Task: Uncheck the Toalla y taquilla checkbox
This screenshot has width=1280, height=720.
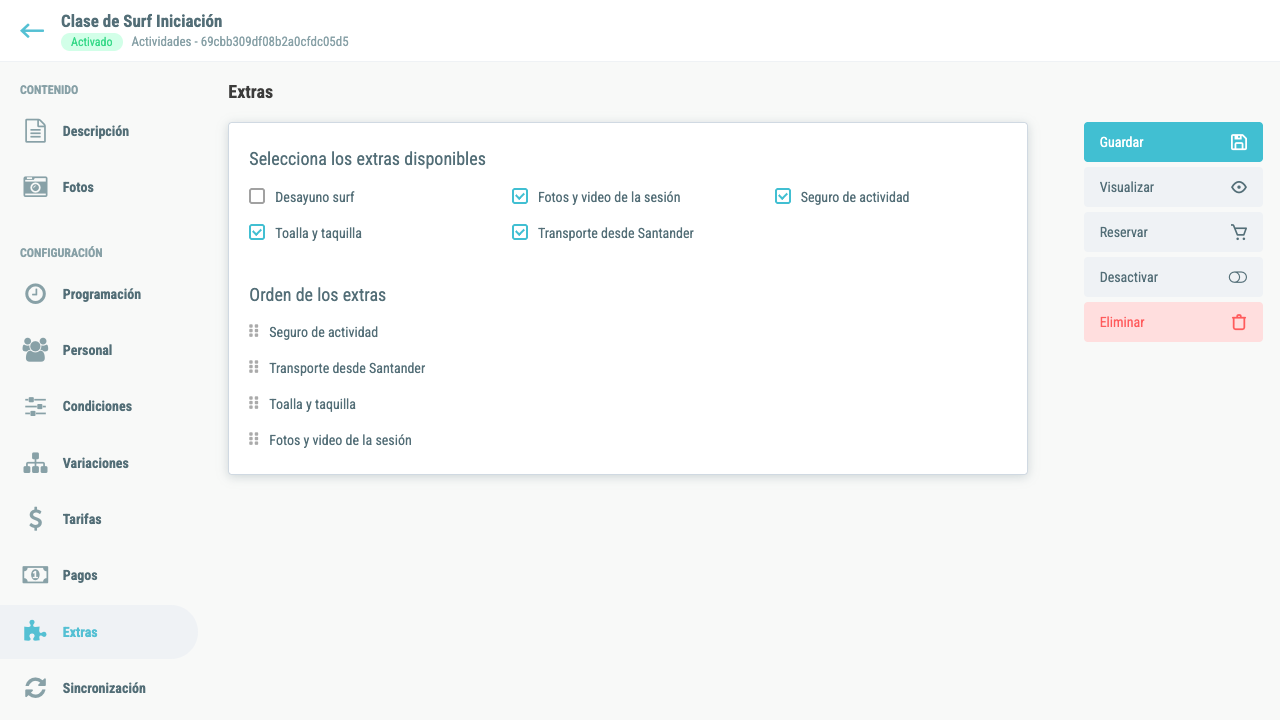Action: pos(257,232)
